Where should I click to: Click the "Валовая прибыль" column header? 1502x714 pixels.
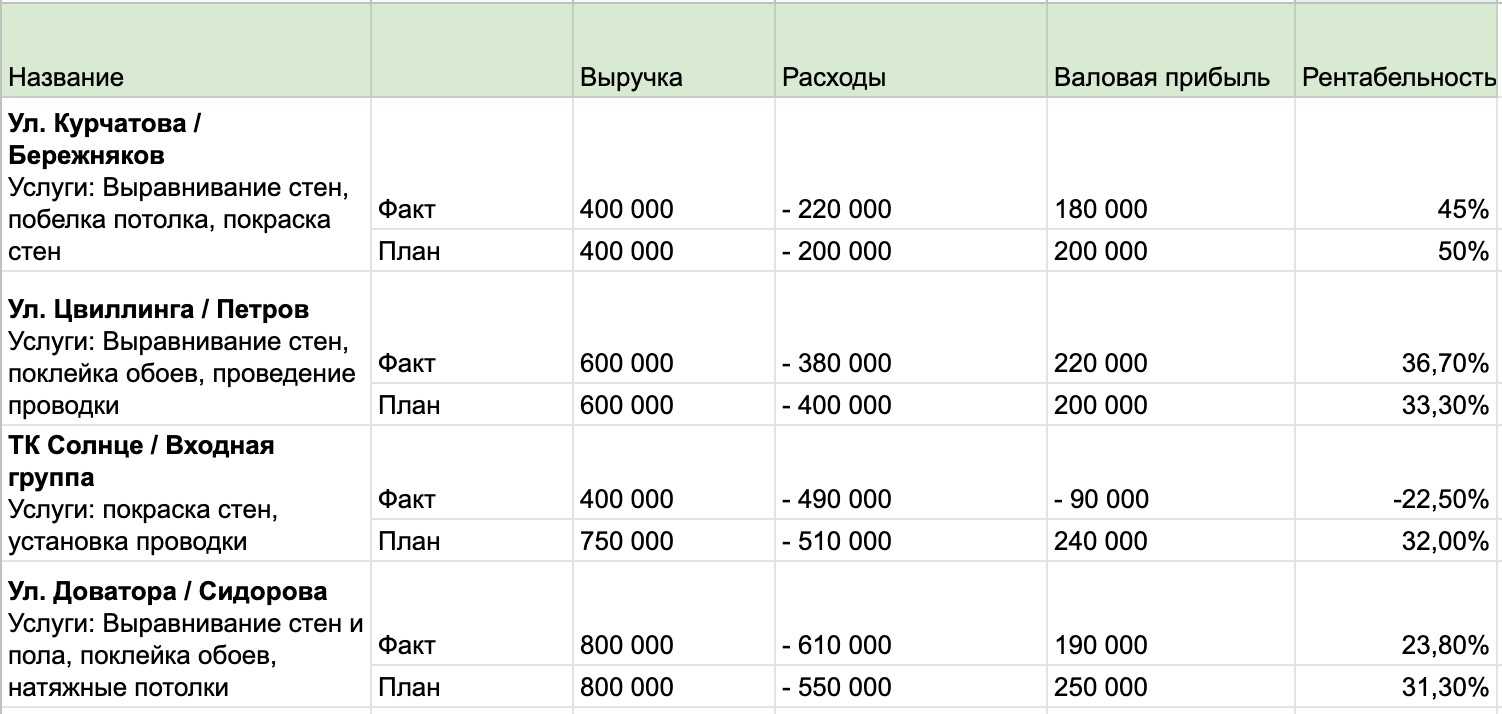pos(1162,78)
